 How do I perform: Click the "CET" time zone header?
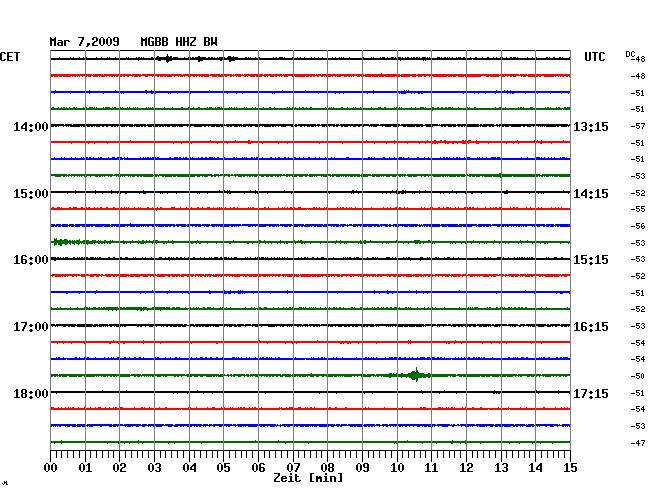click(x=10, y=57)
